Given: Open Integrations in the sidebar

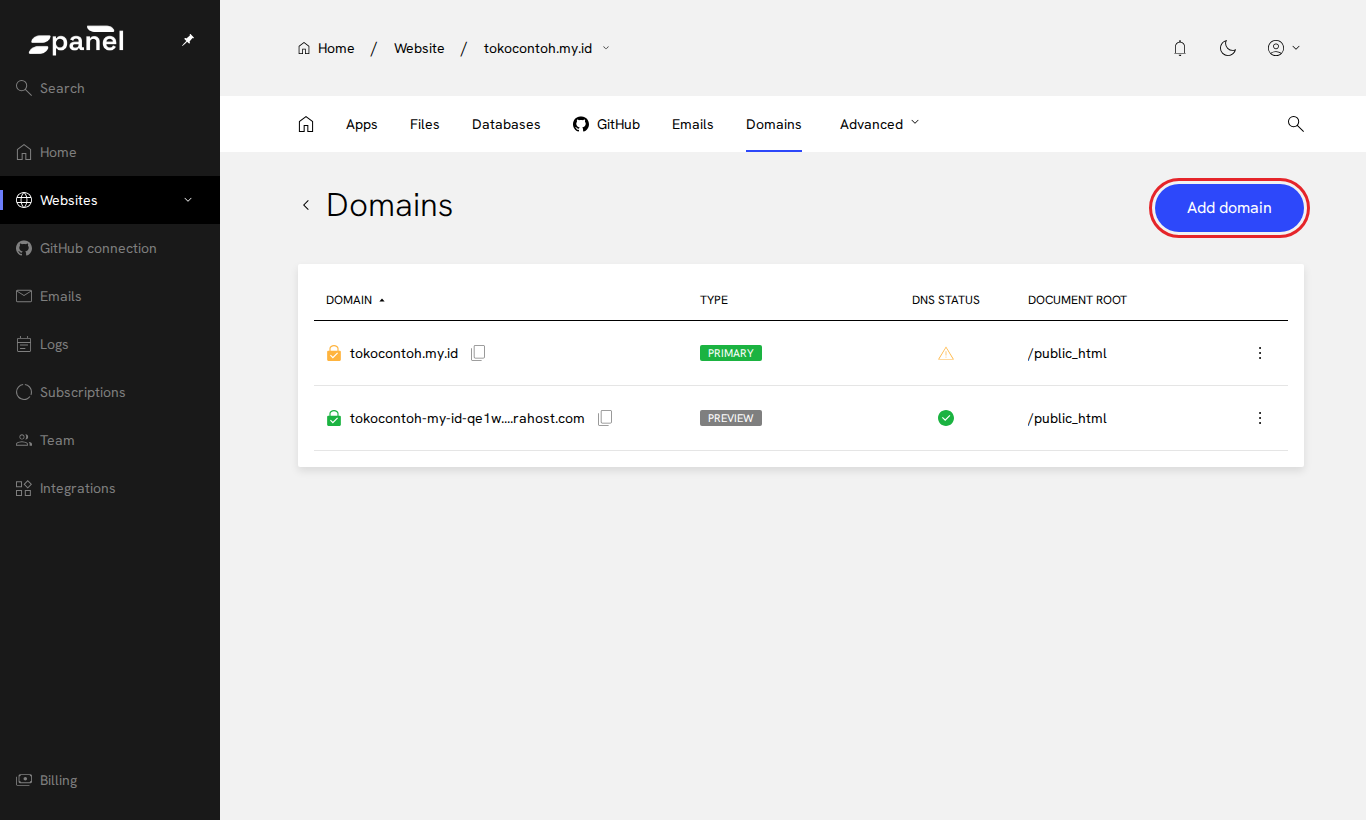Looking at the screenshot, I should point(110,488).
